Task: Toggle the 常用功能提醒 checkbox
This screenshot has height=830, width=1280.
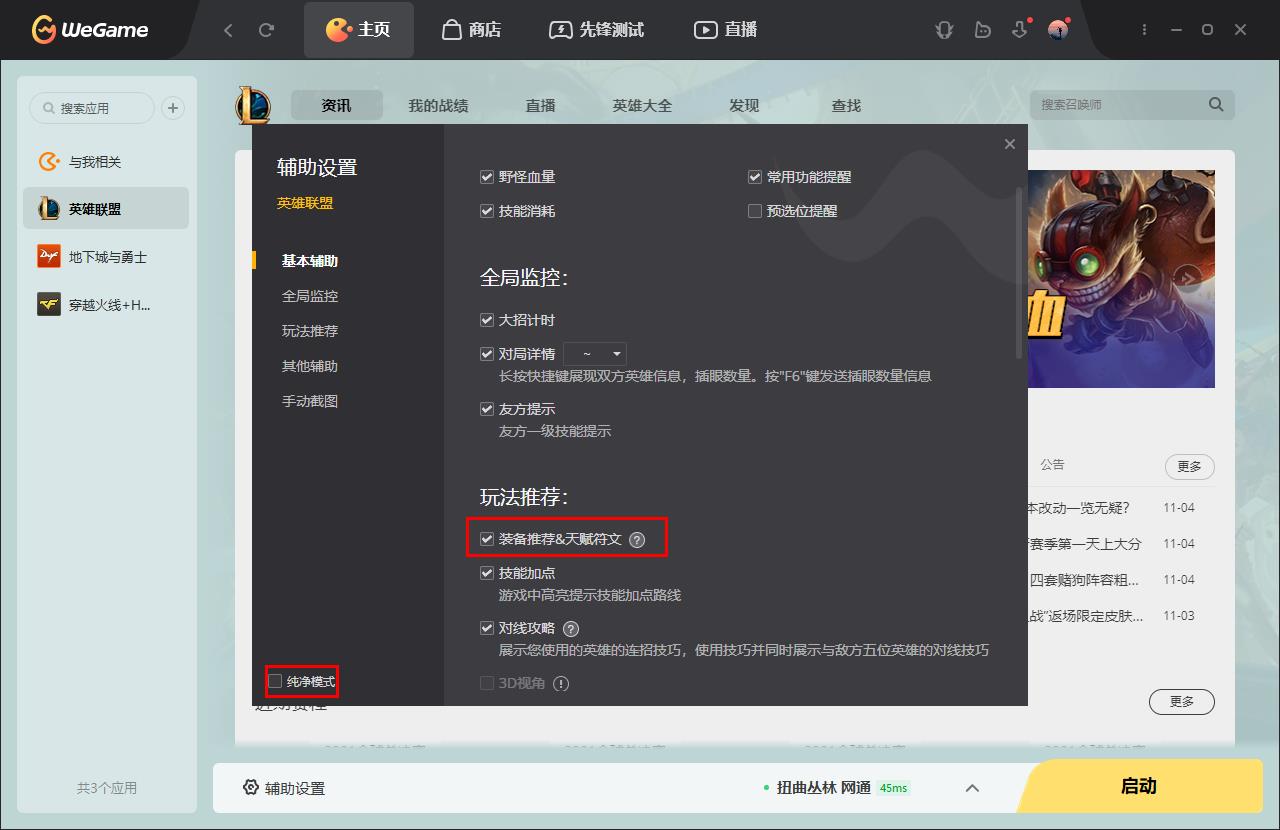Action: click(755, 177)
